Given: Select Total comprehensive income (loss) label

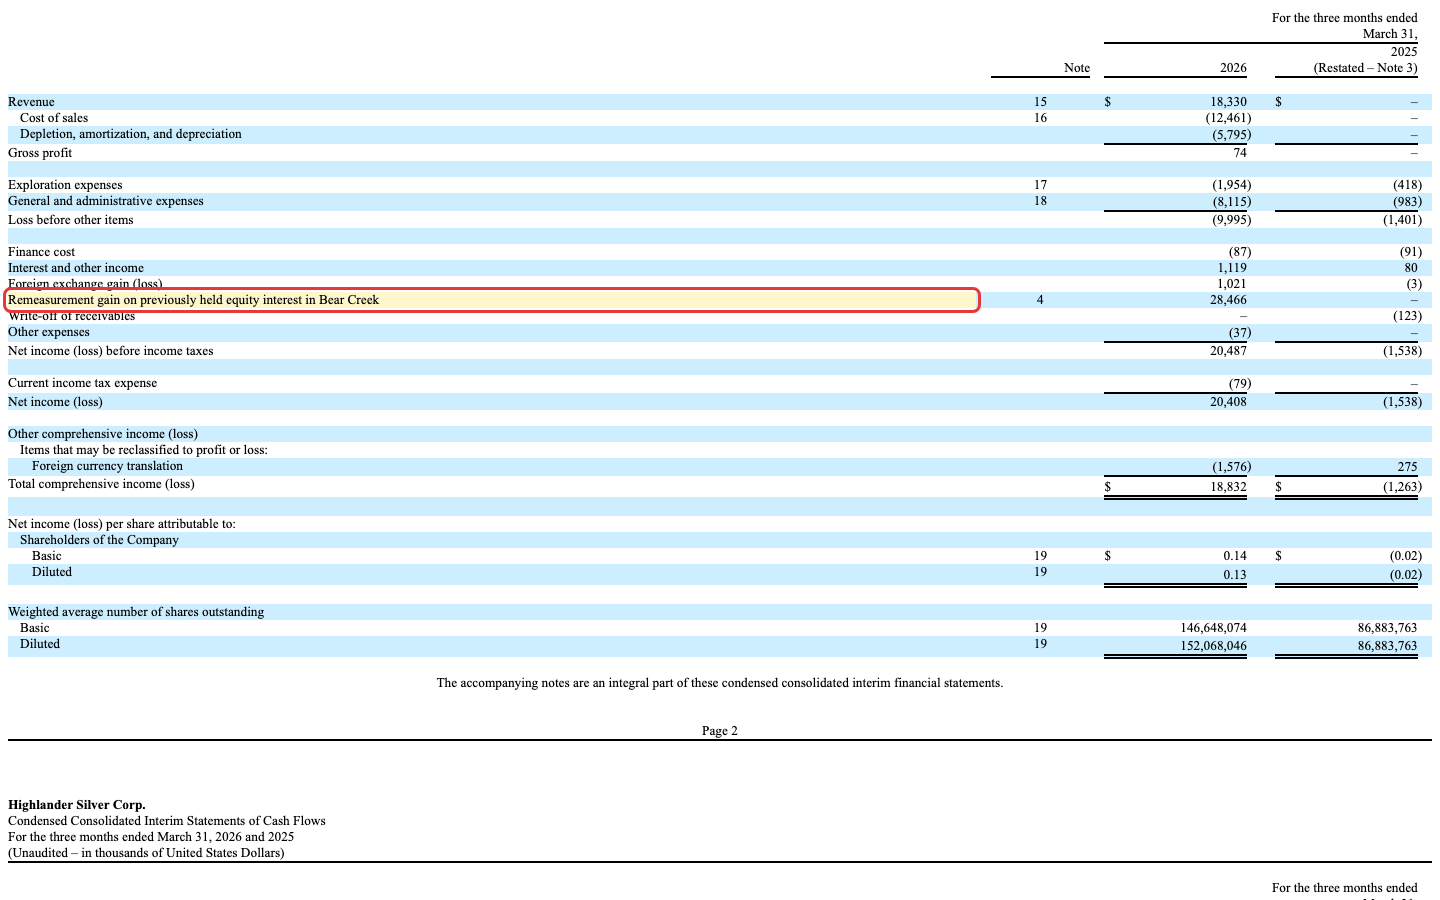Looking at the screenshot, I should point(101,484).
